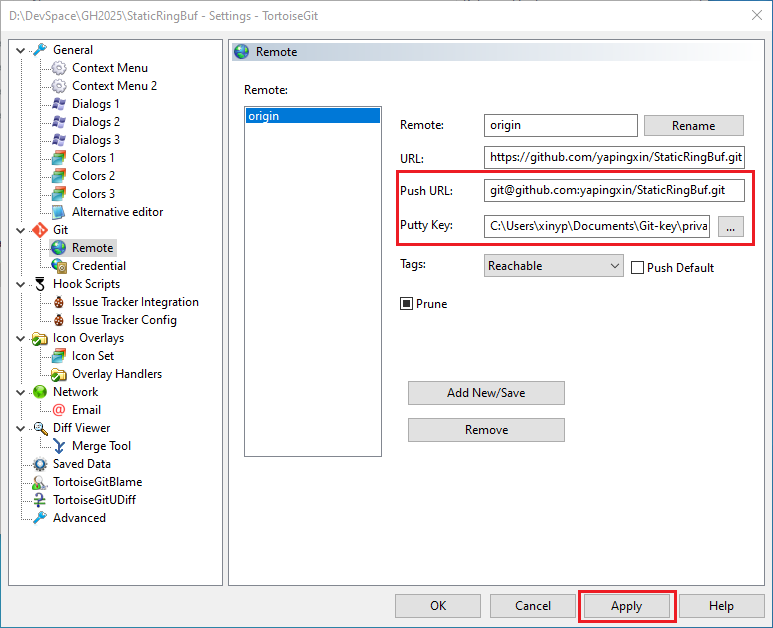Close the TortoiseGit Settings window
Image resolution: width=773 pixels, height=628 pixels.
coord(757,15)
